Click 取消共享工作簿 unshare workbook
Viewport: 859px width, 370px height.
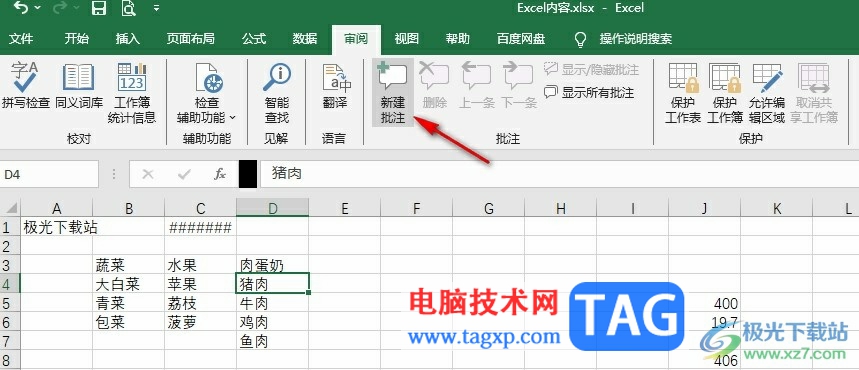pyautogui.click(x=814, y=93)
